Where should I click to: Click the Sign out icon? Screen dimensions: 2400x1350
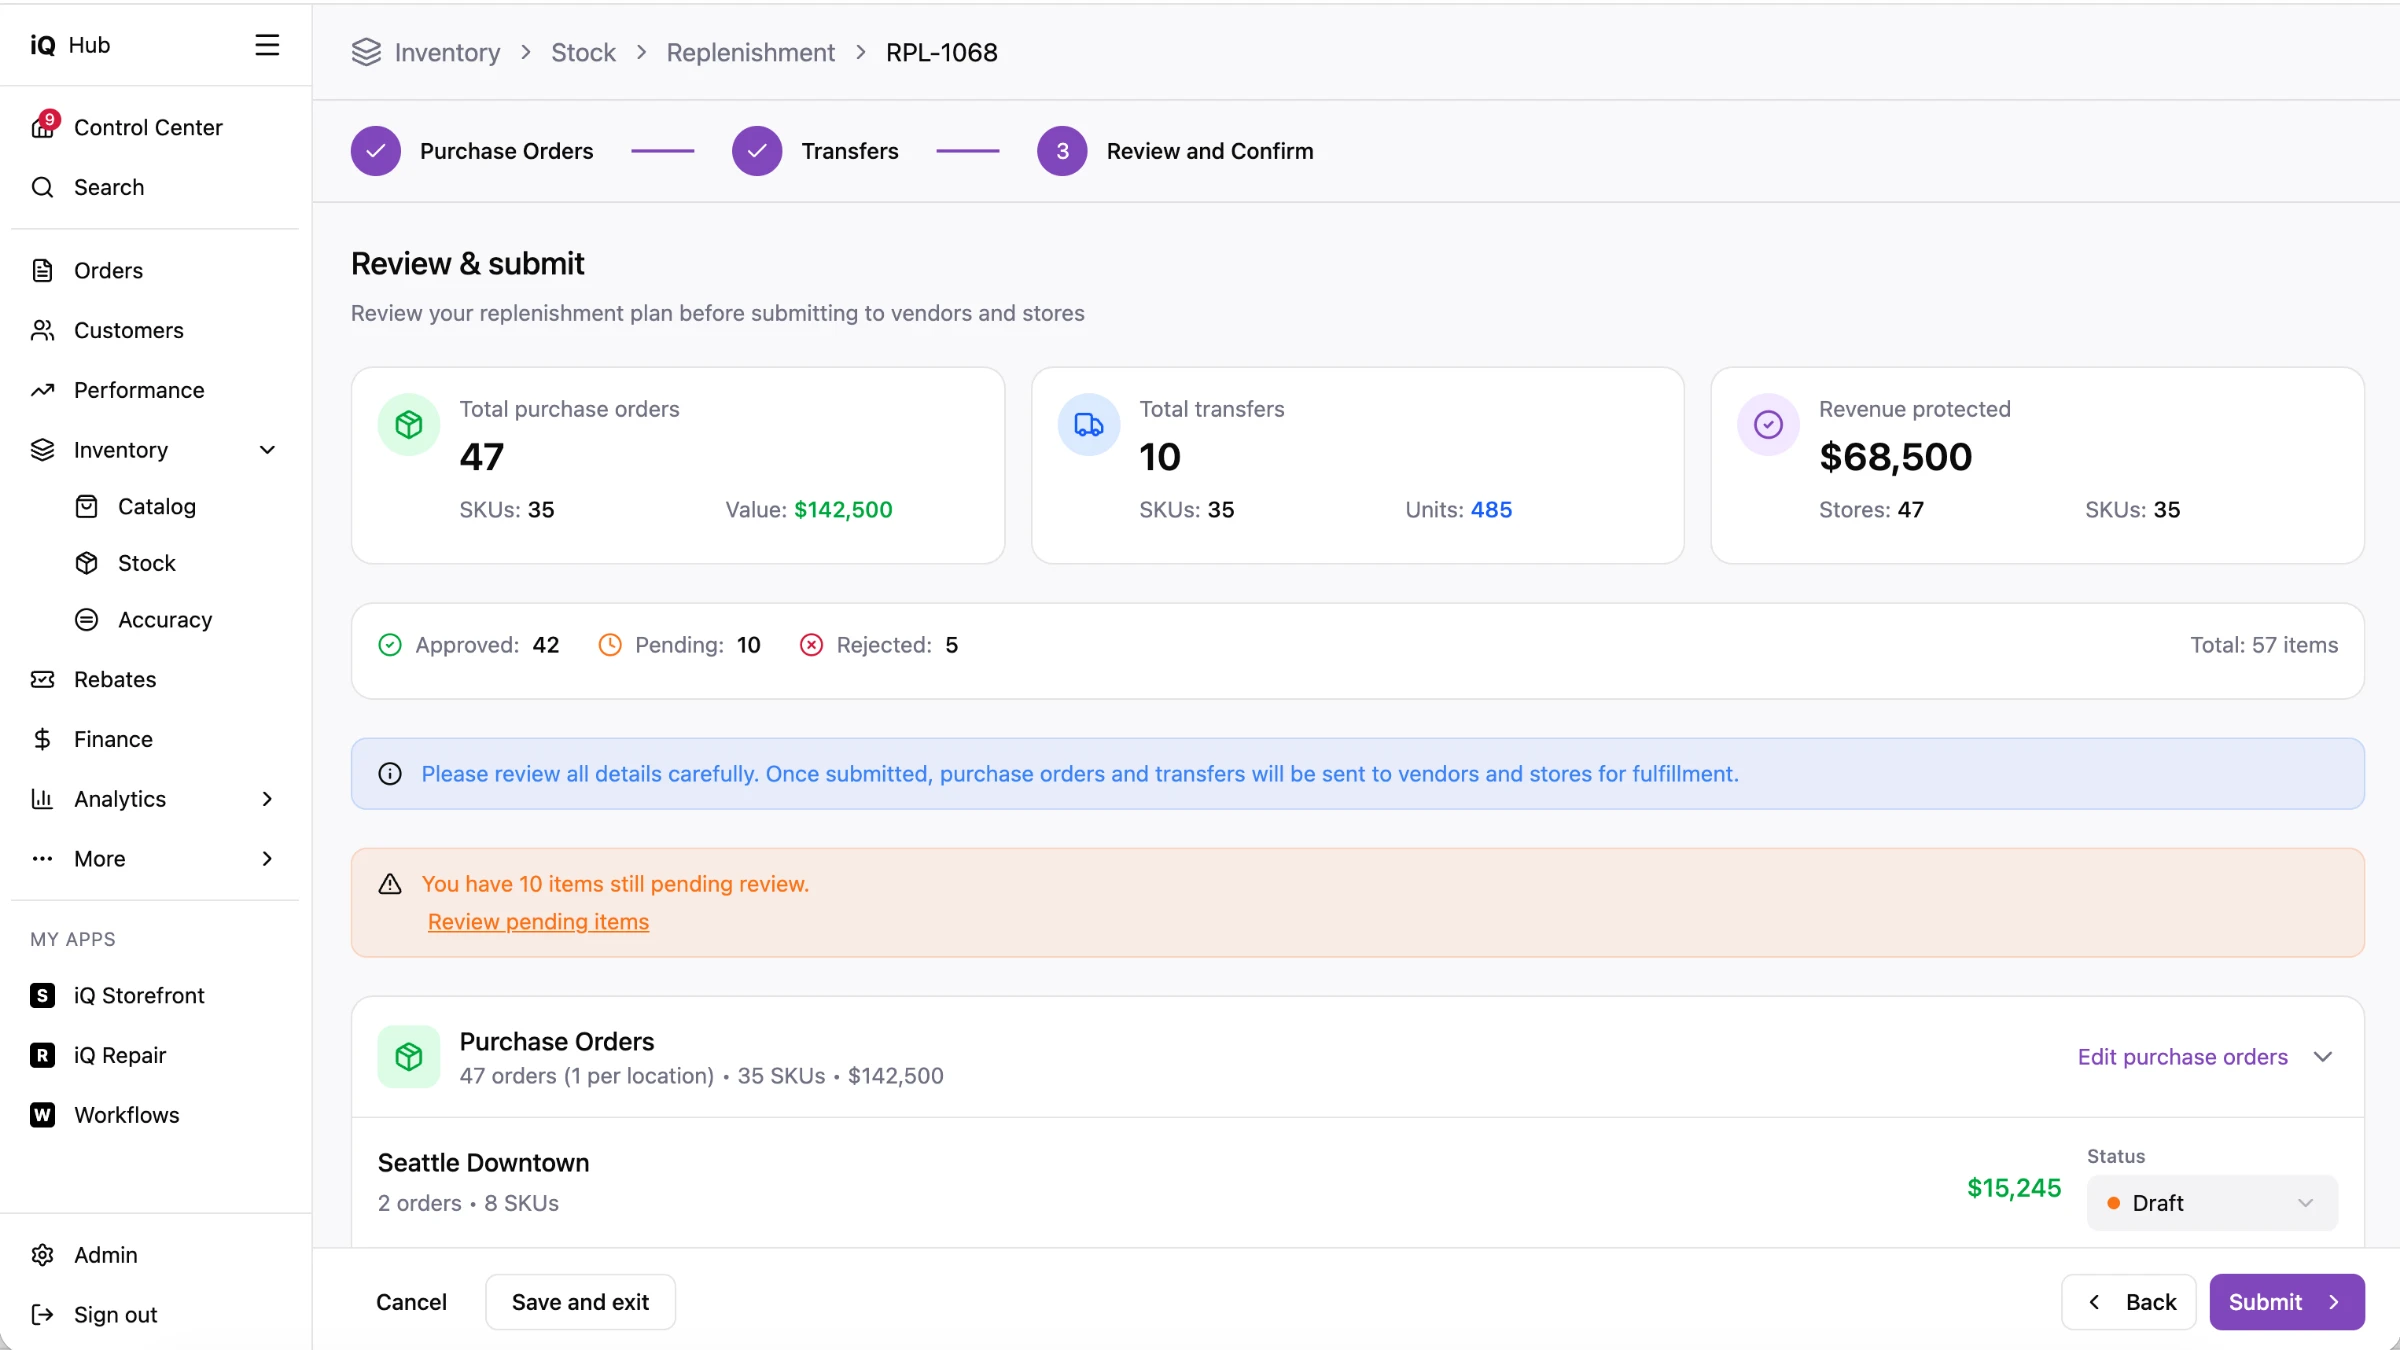[42, 1315]
